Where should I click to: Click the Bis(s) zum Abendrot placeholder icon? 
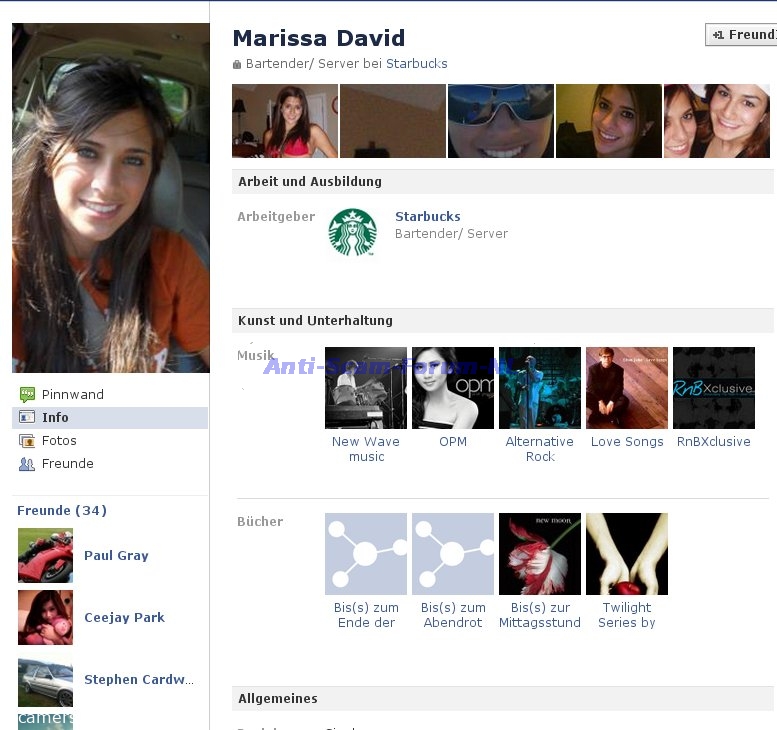tap(452, 554)
